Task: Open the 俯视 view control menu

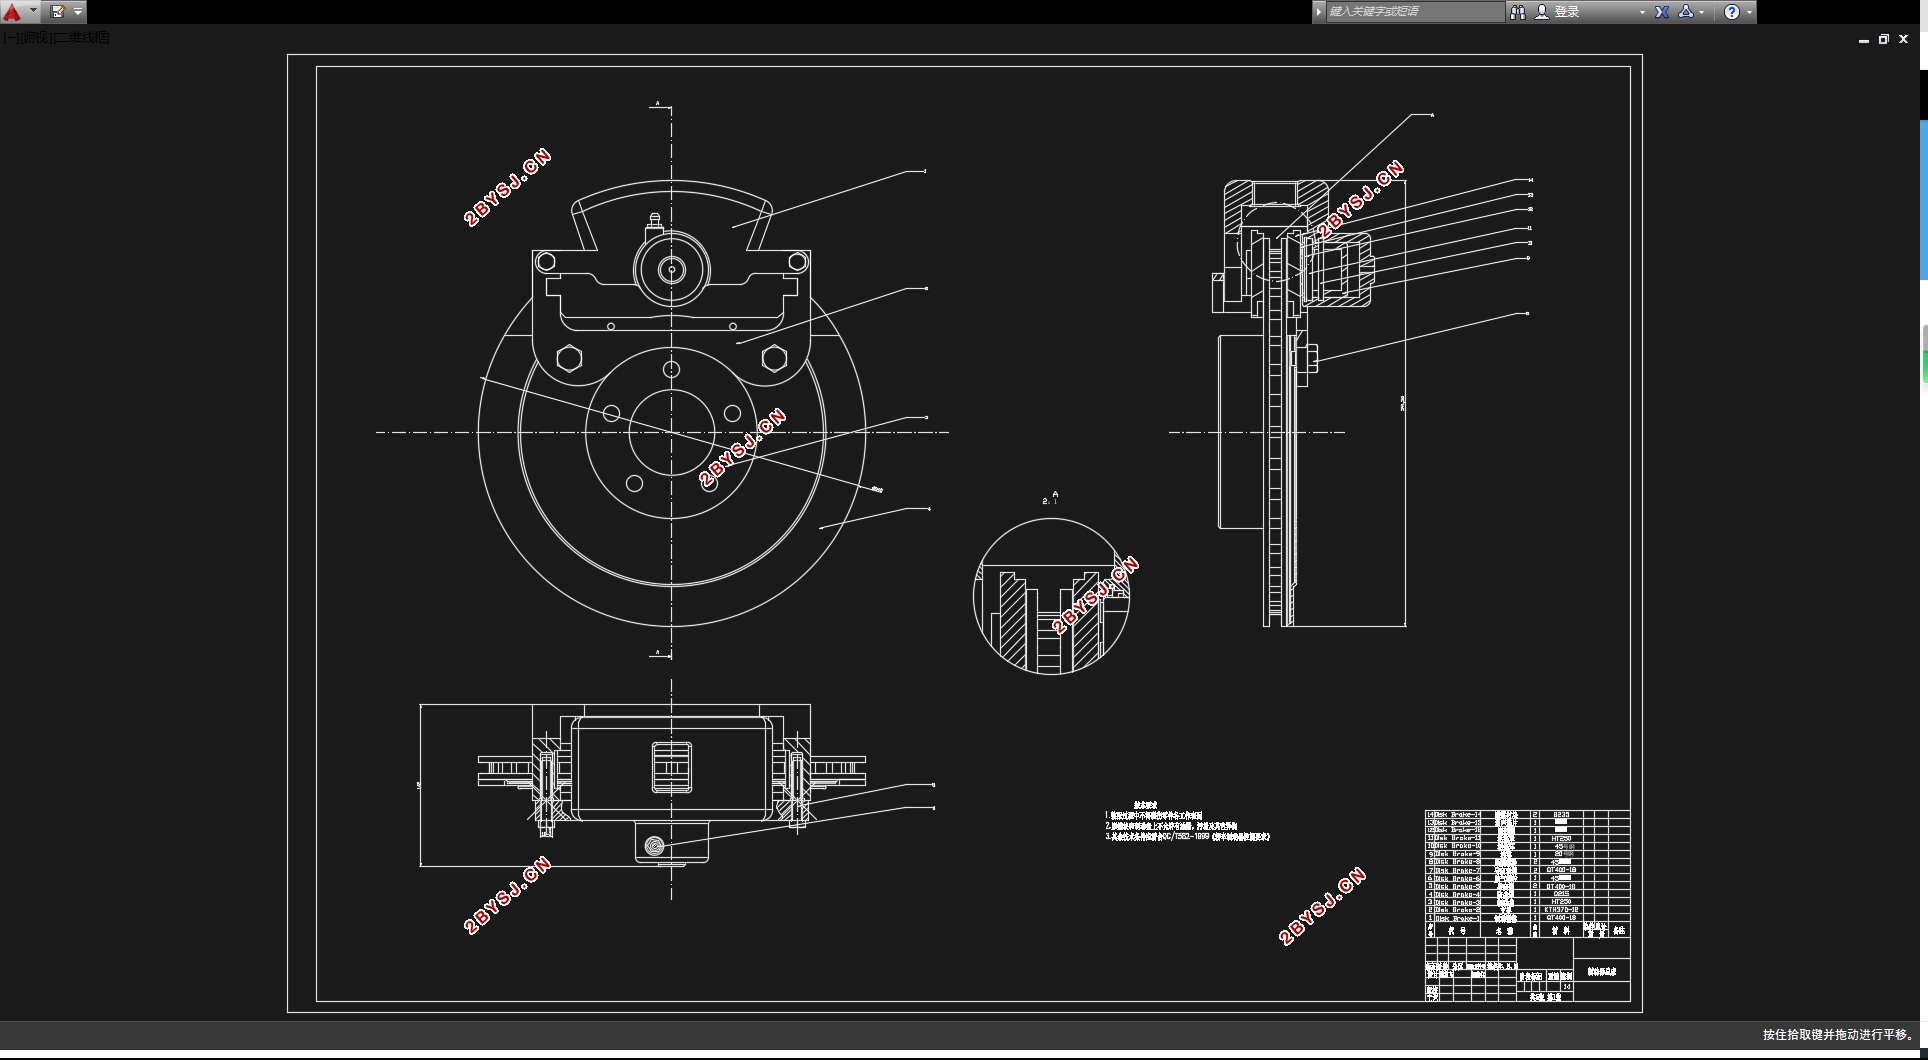Action: point(35,38)
